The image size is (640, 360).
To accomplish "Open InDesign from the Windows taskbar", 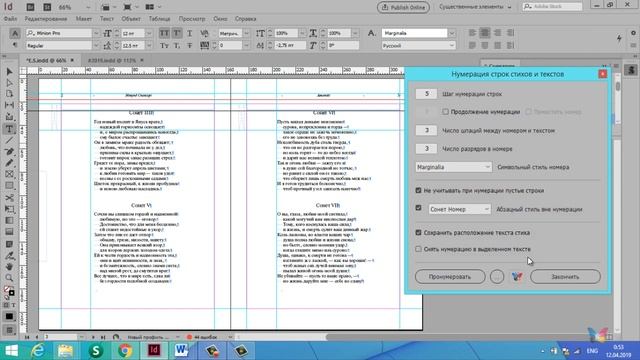I will [154, 351].
